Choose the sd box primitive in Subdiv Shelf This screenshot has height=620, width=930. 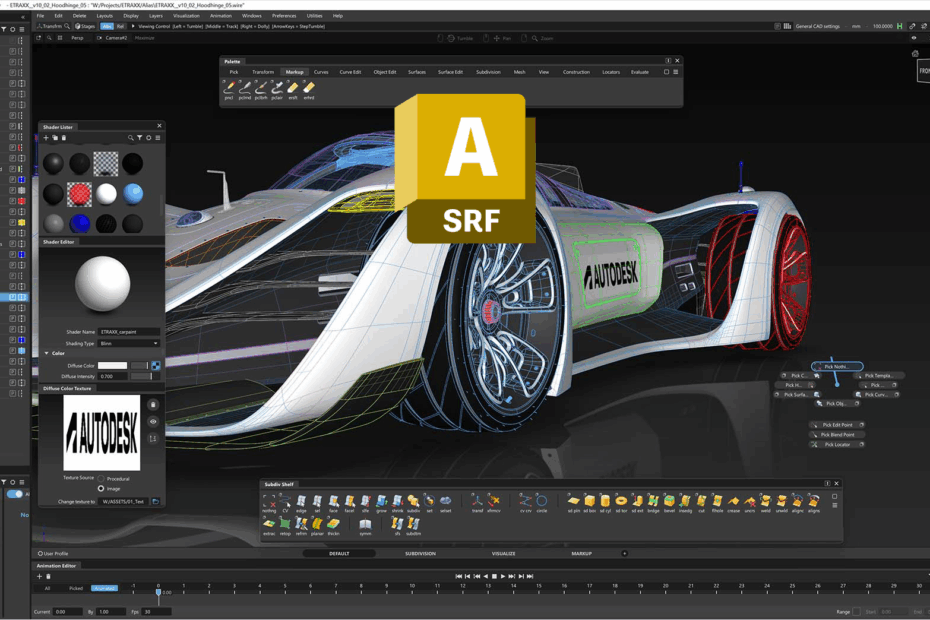[x=589, y=500]
